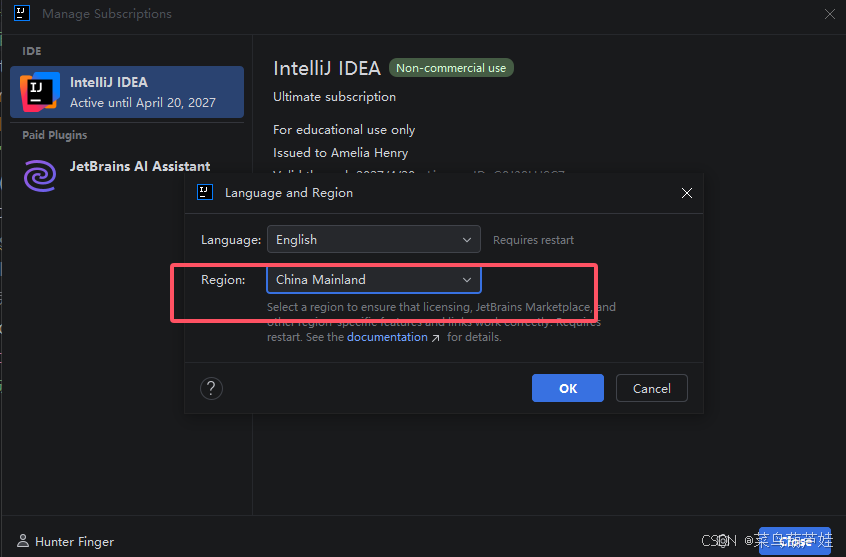The width and height of the screenshot is (846, 557).
Task: Click the 'Requires restart' note
Action: click(x=533, y=240)
